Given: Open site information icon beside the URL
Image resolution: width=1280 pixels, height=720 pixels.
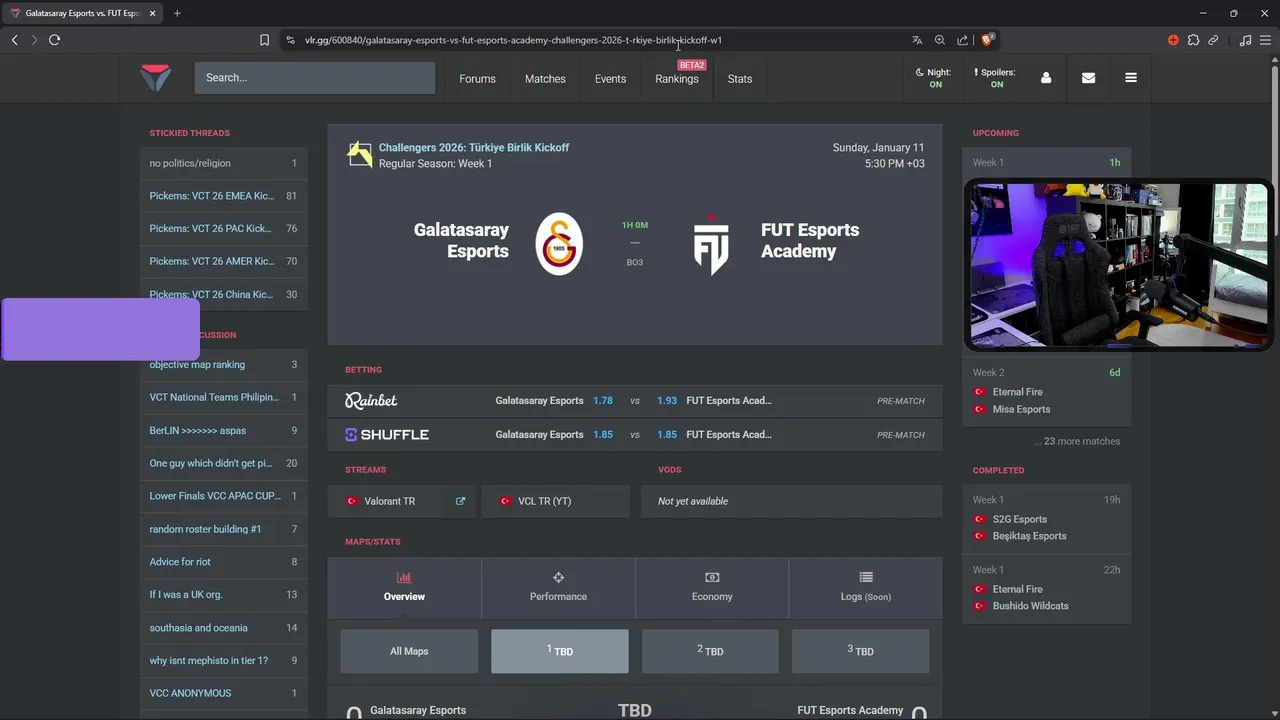Looking at the screenshot, I should (290, 40).
